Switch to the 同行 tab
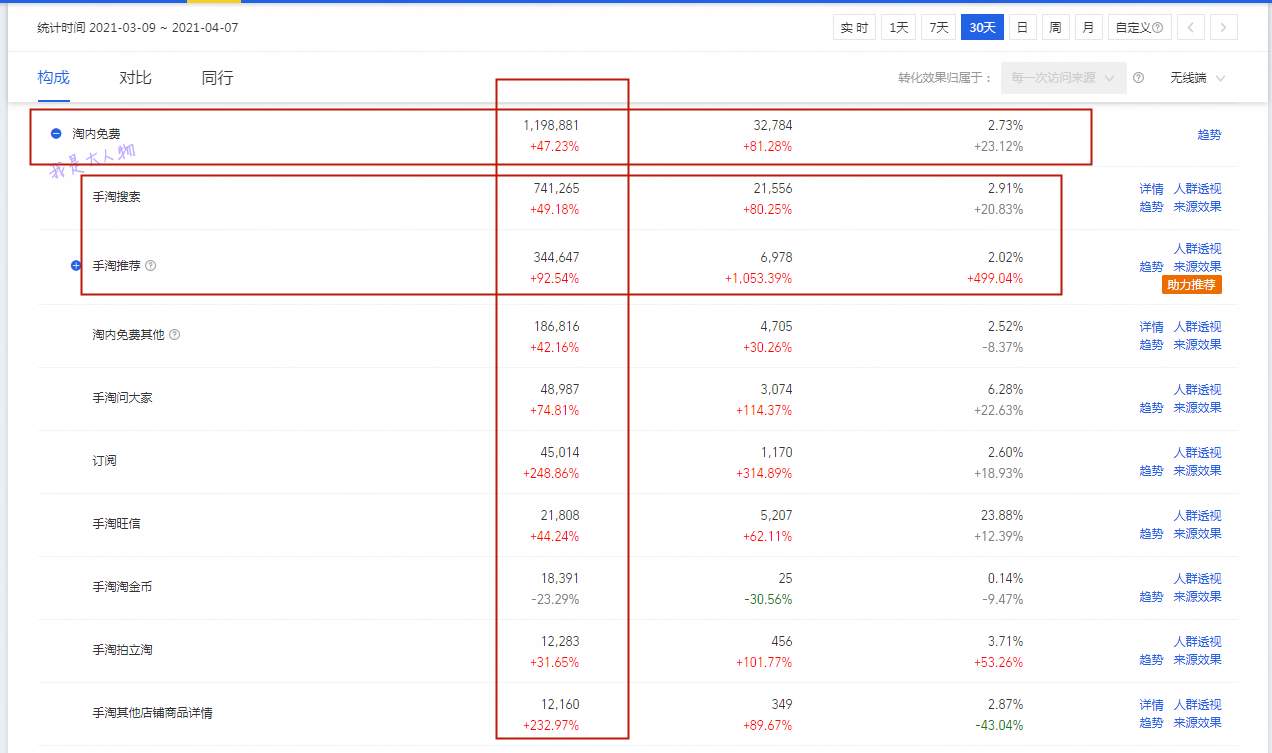1272x753 pixels. click(217, 78)
